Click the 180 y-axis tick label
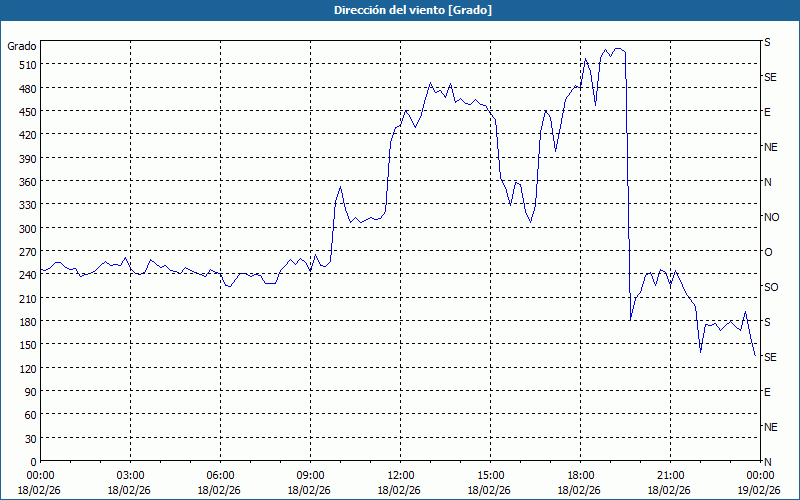 (28, 322)
